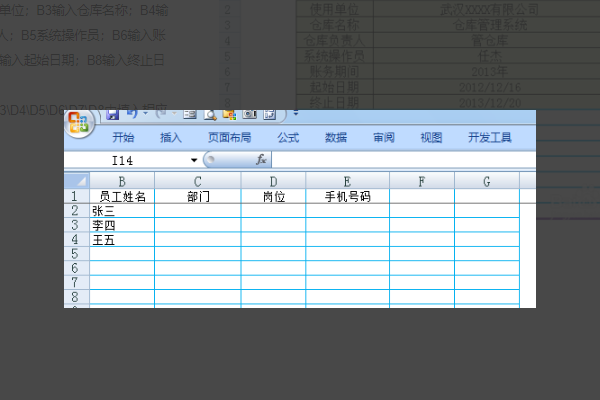Select row 7 header
The image size is (600, 400).
pyautogui.click(x=77, y=282)
